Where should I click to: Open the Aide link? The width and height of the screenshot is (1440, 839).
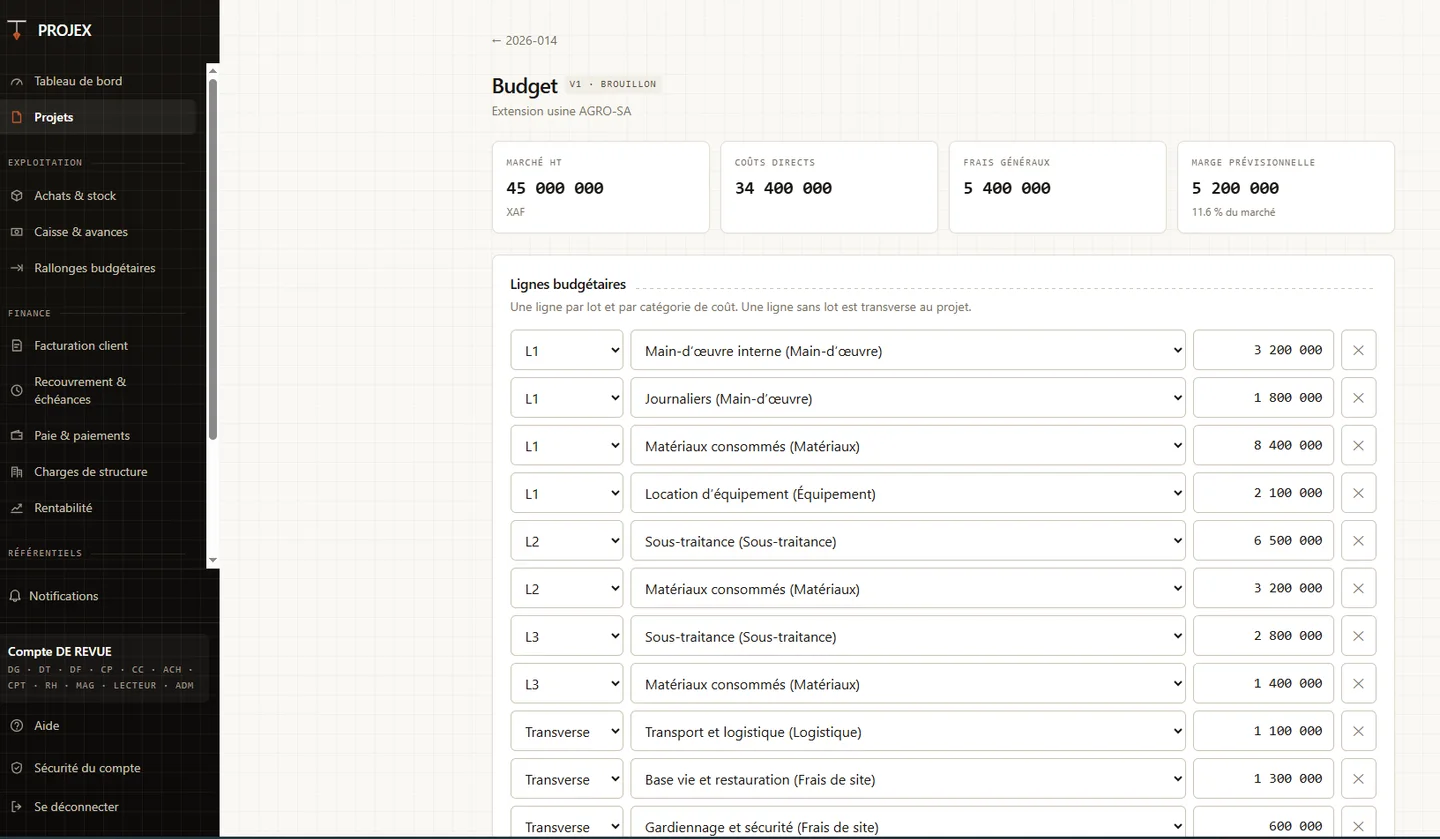[x=47, y=726]
